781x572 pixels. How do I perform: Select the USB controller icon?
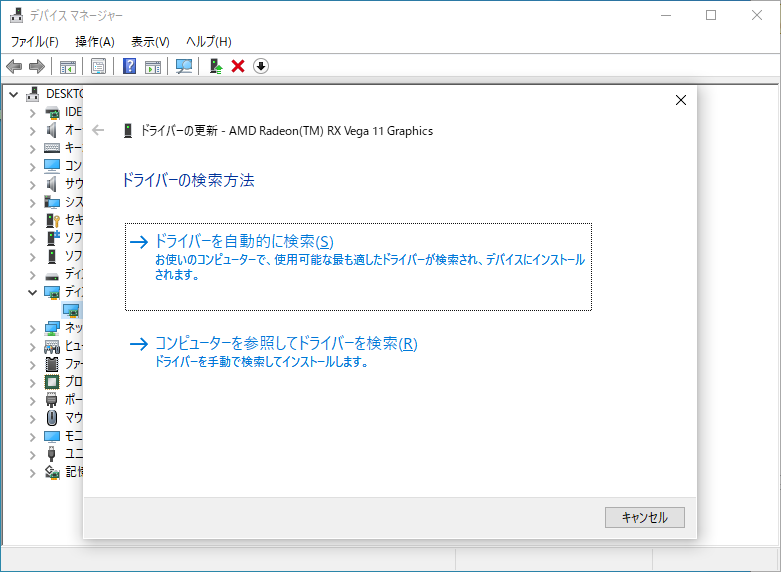[x=51, y=454]
